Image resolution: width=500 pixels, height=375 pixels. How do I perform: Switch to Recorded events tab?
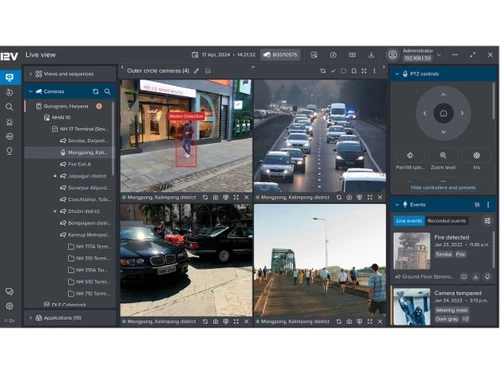click(447, 221)
